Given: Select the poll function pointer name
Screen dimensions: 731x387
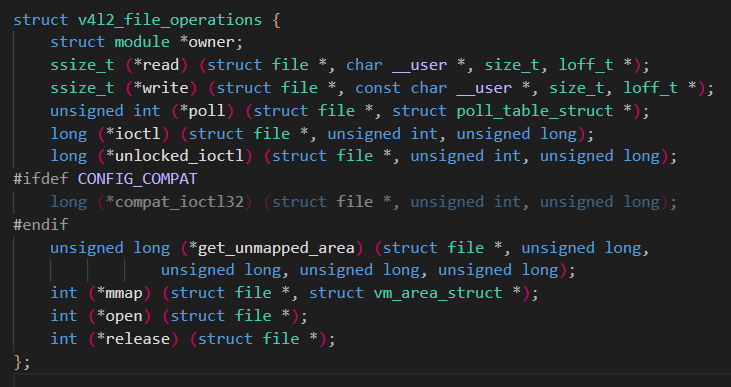Looking at the screenshot, I should (x=207, y=111).
